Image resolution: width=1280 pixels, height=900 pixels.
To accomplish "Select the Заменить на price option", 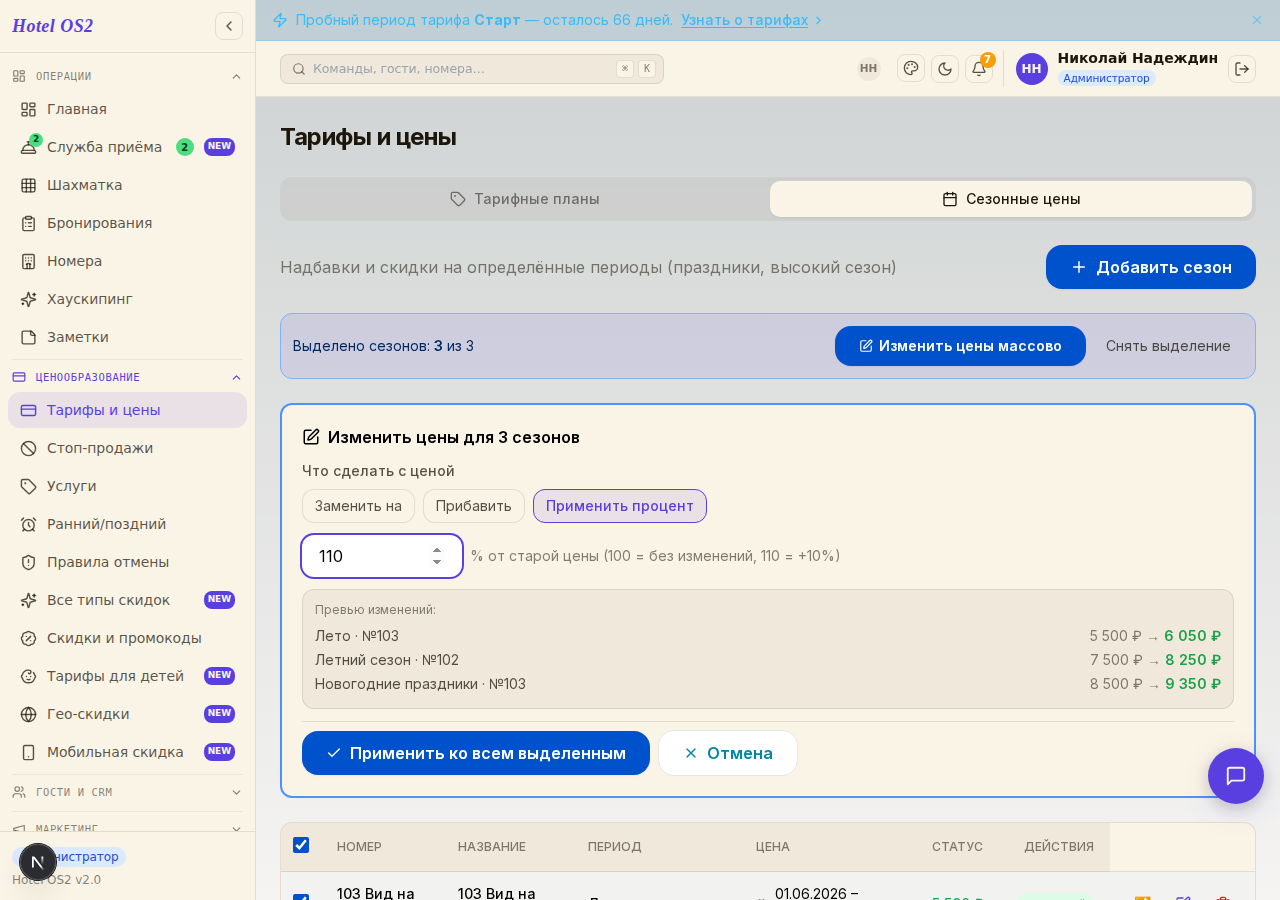I will (358, 506).
